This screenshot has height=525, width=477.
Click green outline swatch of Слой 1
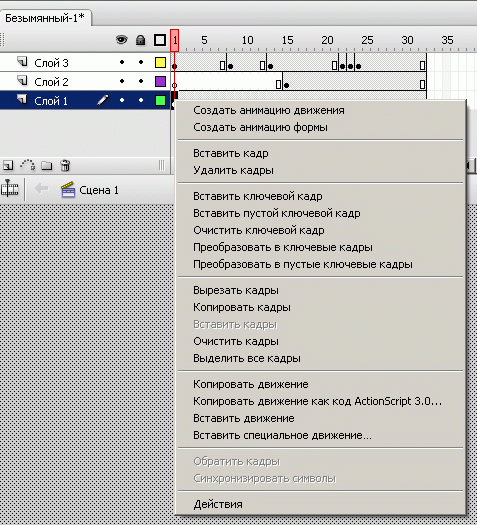[x=160, y=100]
